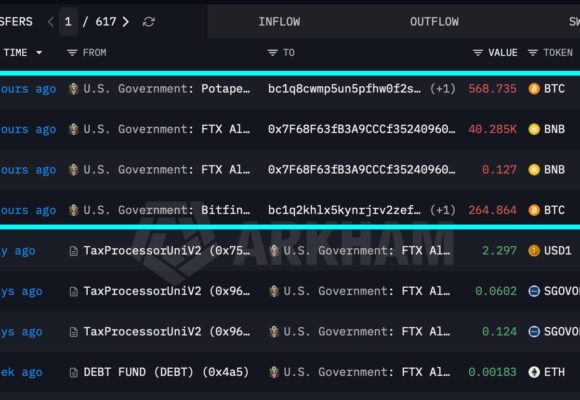Open 0x7F68F63fB3A9… address in 40.285K row
Image resolution: width=580 pixels, height=400 pixels.
coord(361,129)
